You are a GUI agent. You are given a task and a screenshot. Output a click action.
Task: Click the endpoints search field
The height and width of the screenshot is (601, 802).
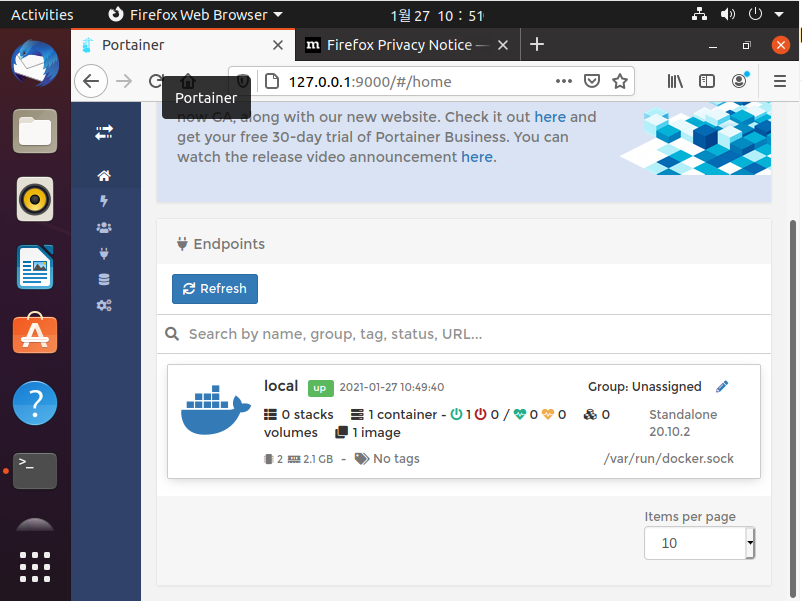pos(463,334)
